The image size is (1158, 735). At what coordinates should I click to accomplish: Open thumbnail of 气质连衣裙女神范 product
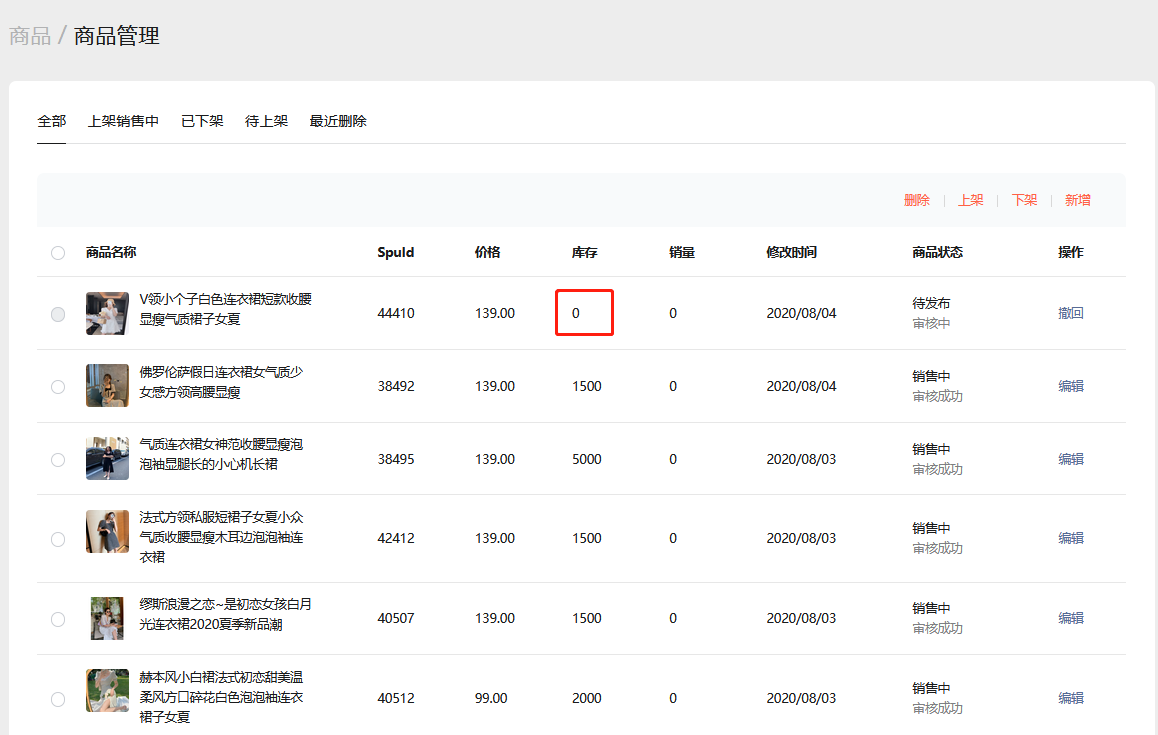coord(107,458)
